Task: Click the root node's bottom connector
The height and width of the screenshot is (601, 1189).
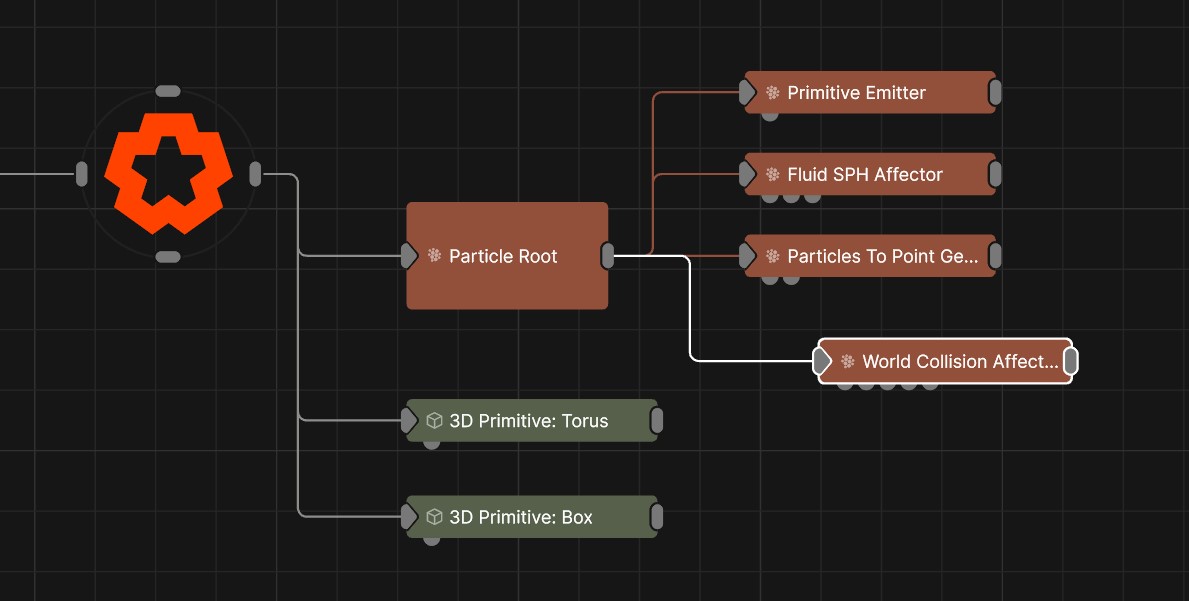Action: tap(168, 257)
